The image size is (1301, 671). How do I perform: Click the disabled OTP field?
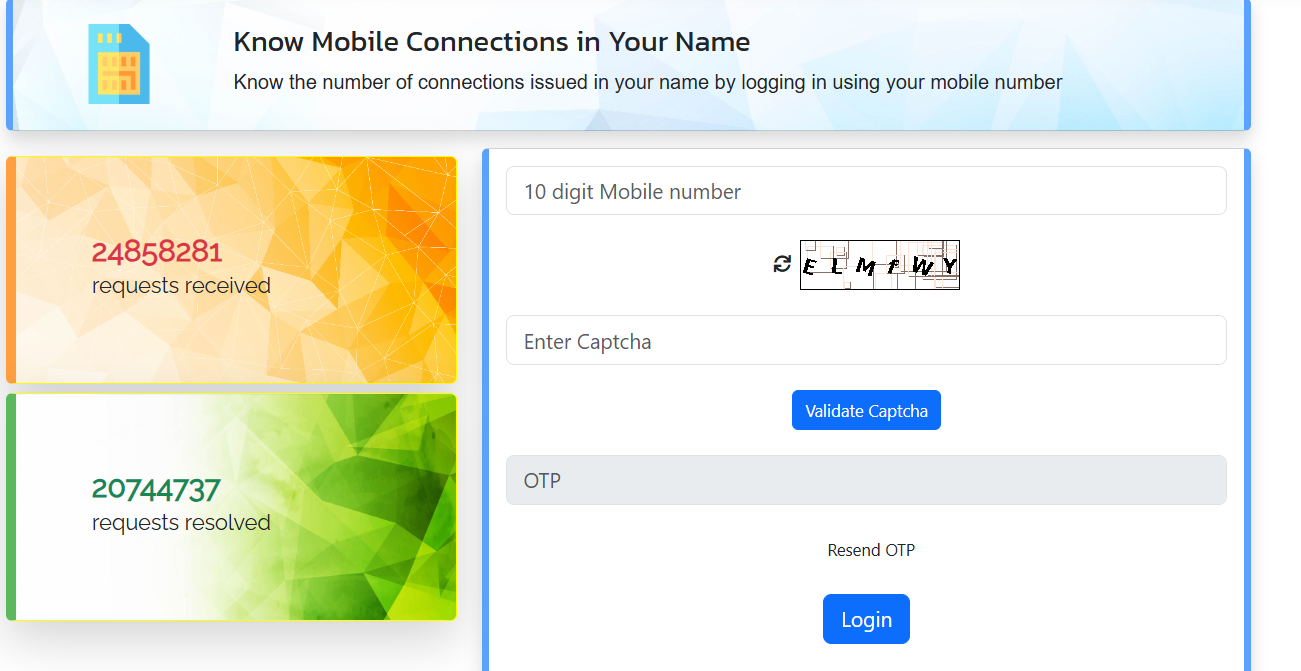866,481
